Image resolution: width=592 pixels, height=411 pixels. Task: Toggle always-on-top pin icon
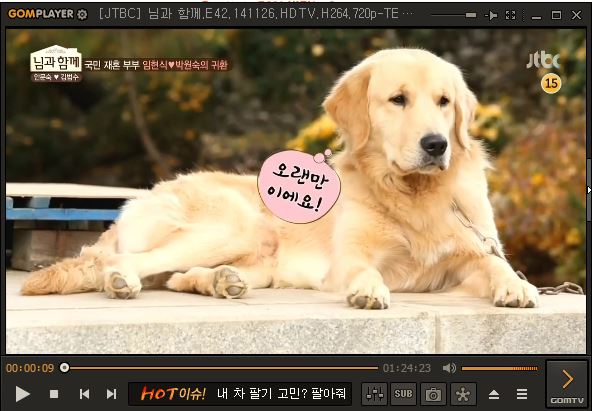tap(491, 15)
